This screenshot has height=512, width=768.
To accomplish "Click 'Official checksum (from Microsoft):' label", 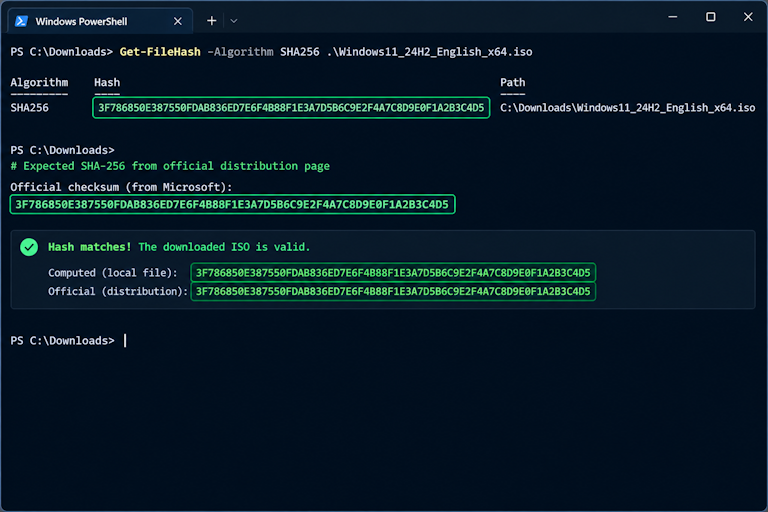I will (x=121, y=187).
